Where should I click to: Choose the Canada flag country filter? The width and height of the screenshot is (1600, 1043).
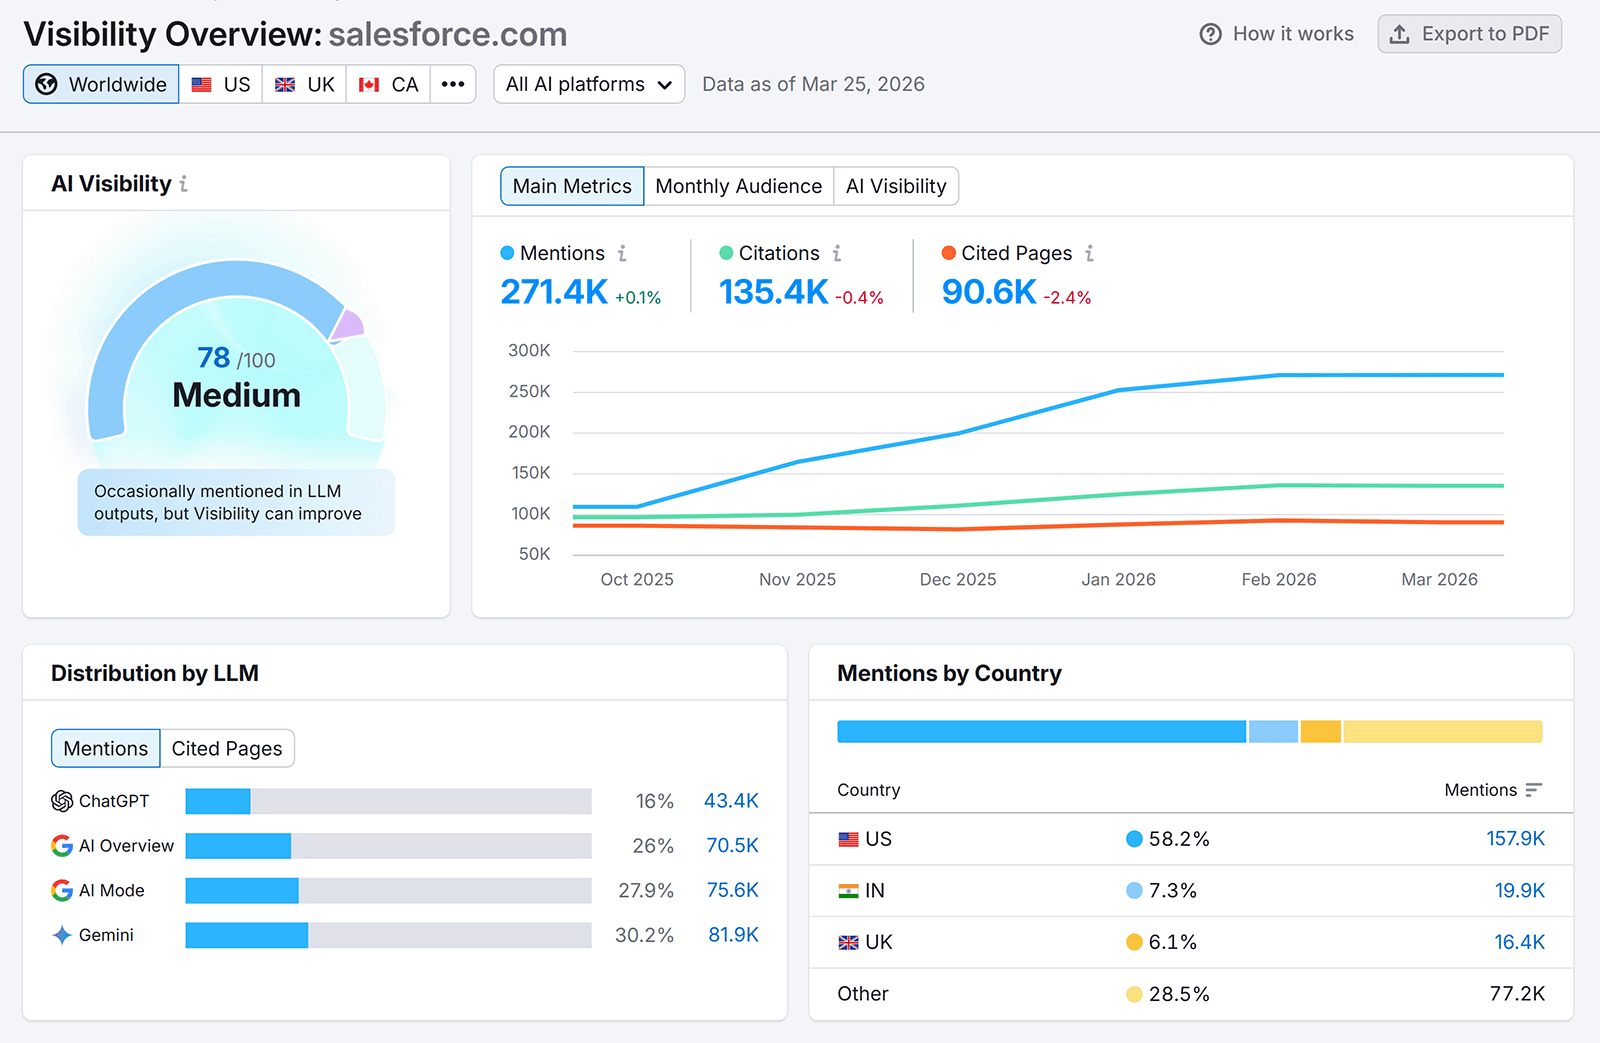pos(369,84)
